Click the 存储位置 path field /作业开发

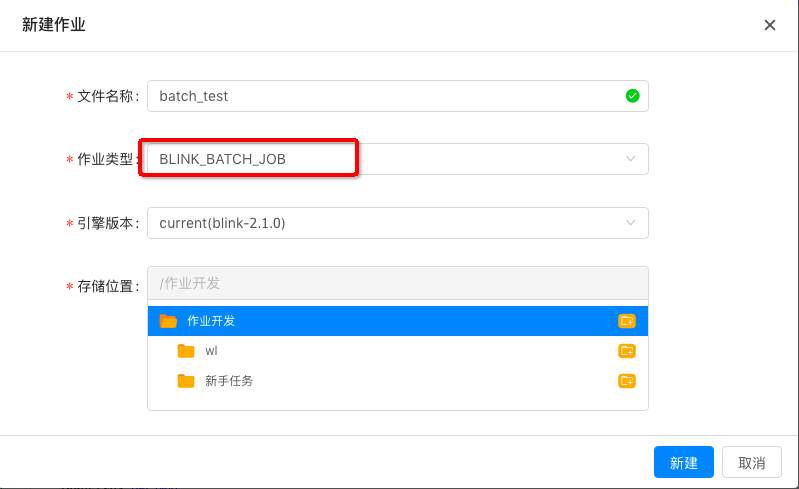tap(397, 283)
